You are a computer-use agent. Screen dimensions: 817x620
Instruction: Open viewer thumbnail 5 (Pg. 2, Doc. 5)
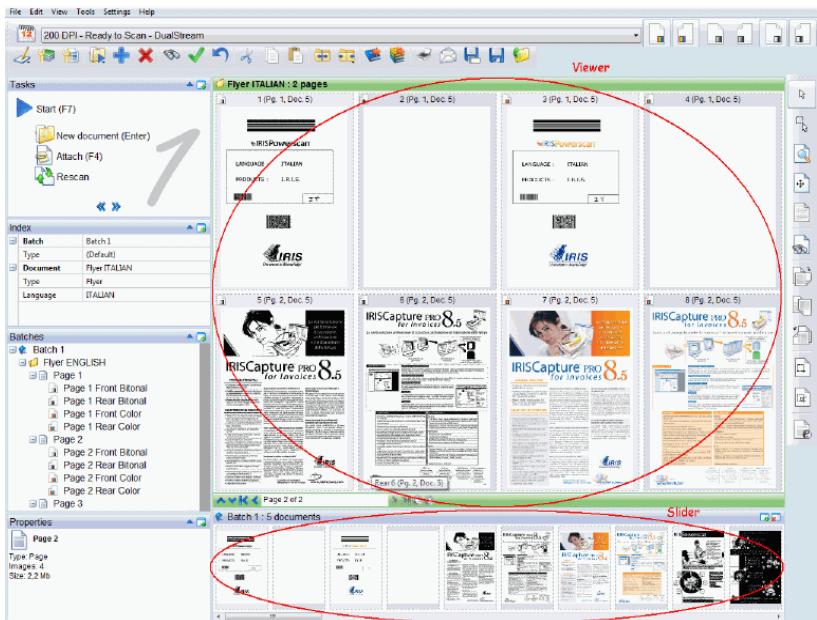(x=284, y=393)
